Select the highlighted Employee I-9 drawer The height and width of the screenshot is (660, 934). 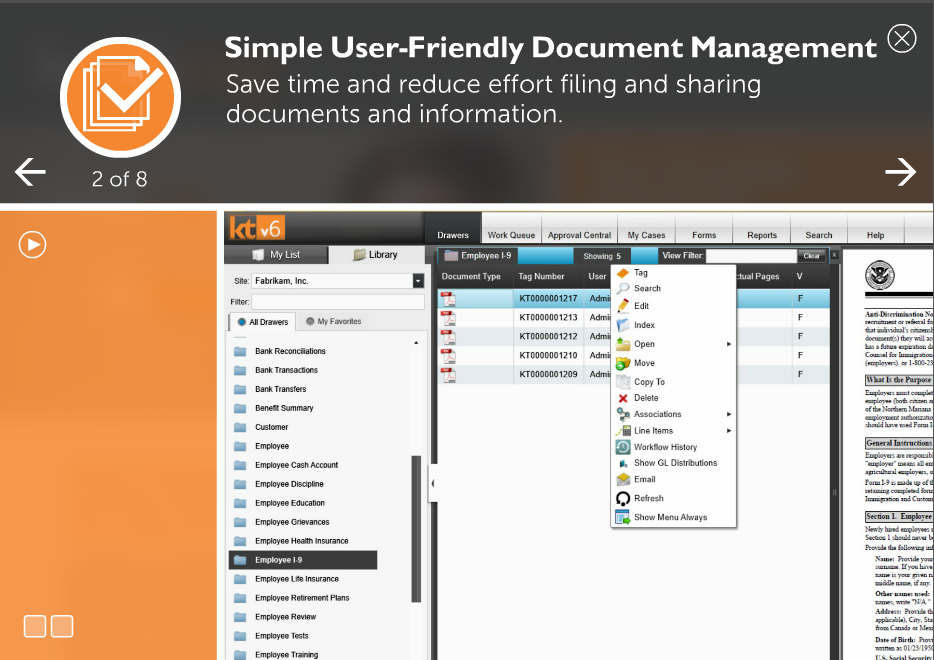pyautogui.click(x=303, y=560)
